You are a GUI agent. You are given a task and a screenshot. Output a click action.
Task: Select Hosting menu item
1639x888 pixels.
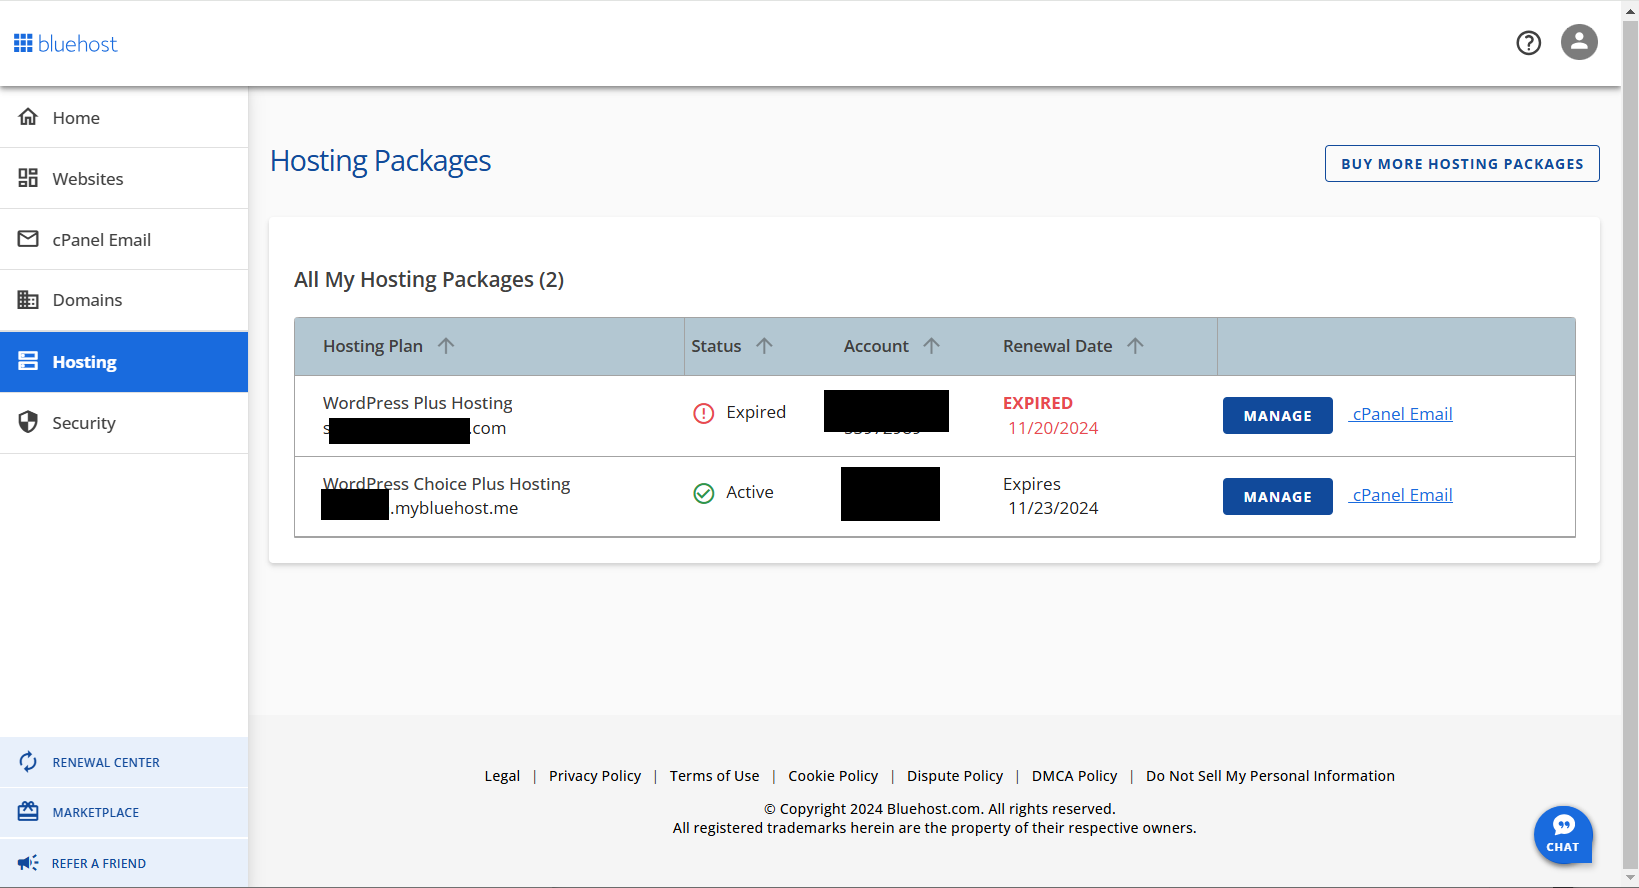pos(124,362)
